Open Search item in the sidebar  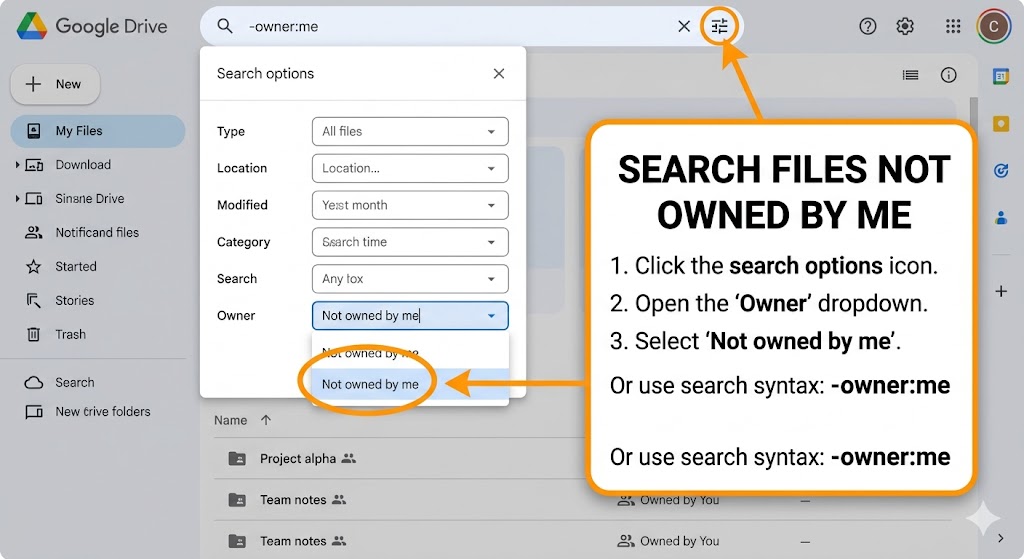[x=74, y=383]
